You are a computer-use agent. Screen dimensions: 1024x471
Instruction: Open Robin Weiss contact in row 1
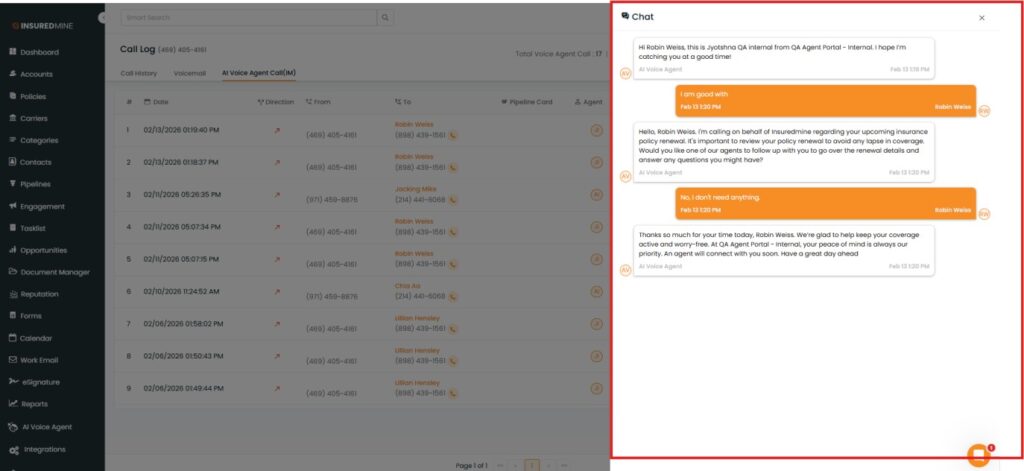point(414,123)
